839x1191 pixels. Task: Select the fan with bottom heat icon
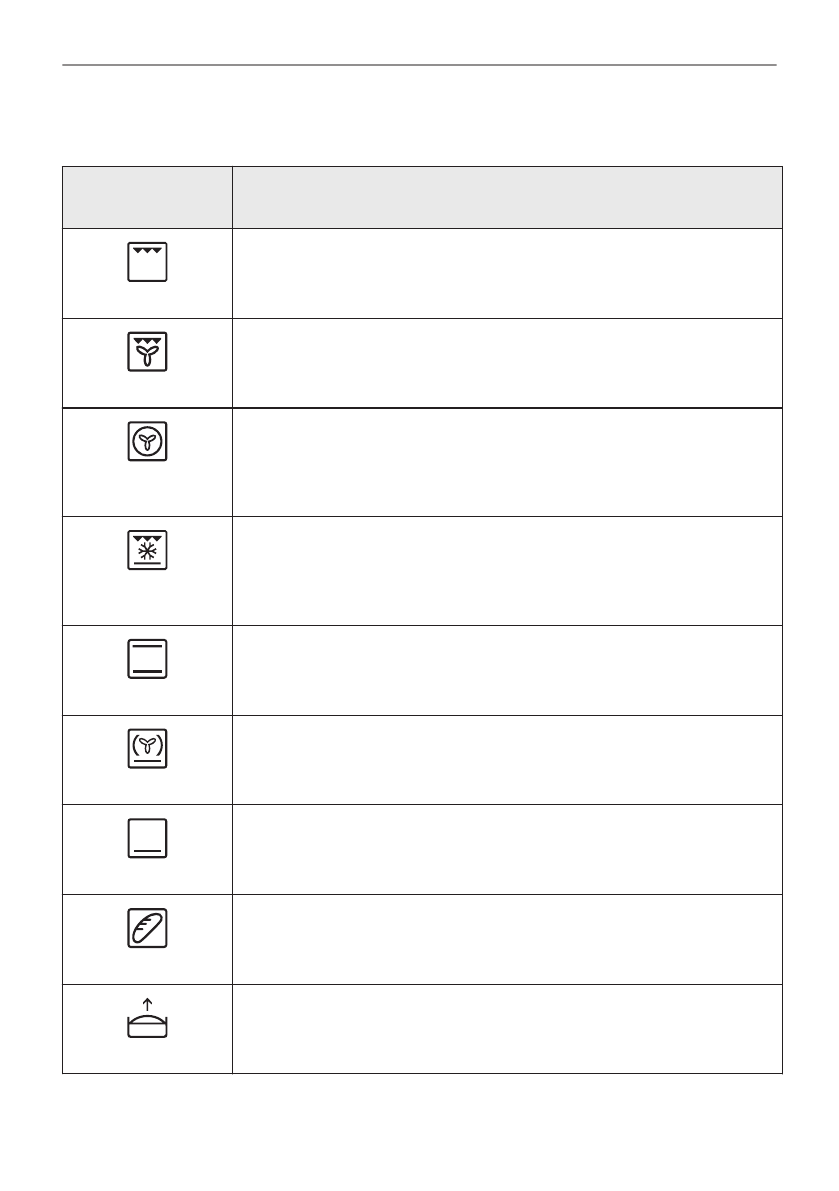pos(147,749)
